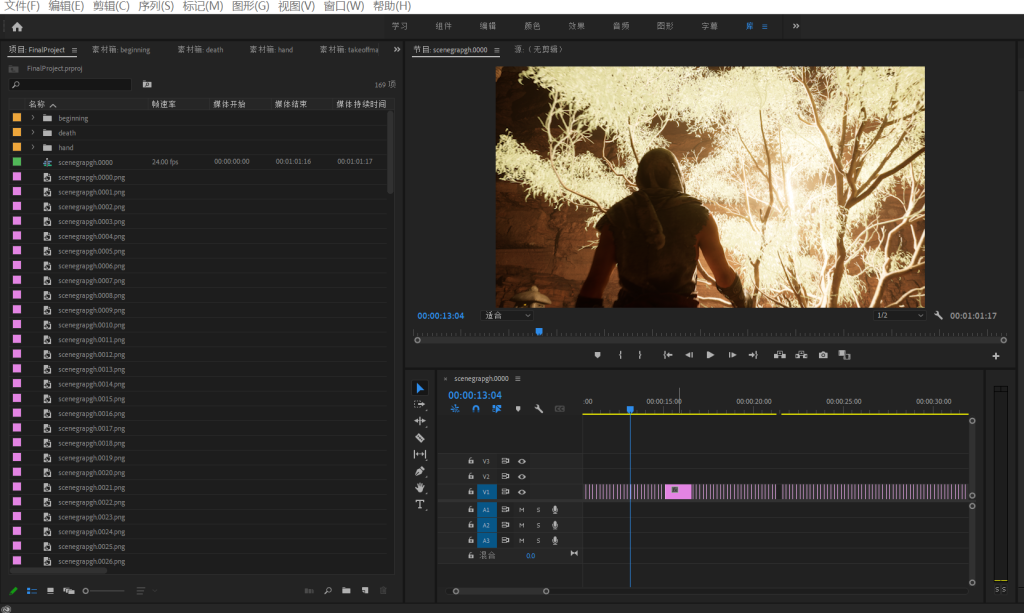Image resolution: width=1024 pixels, height=613 pixels.
Task: Expand the death bin
Action: point(33,133)
